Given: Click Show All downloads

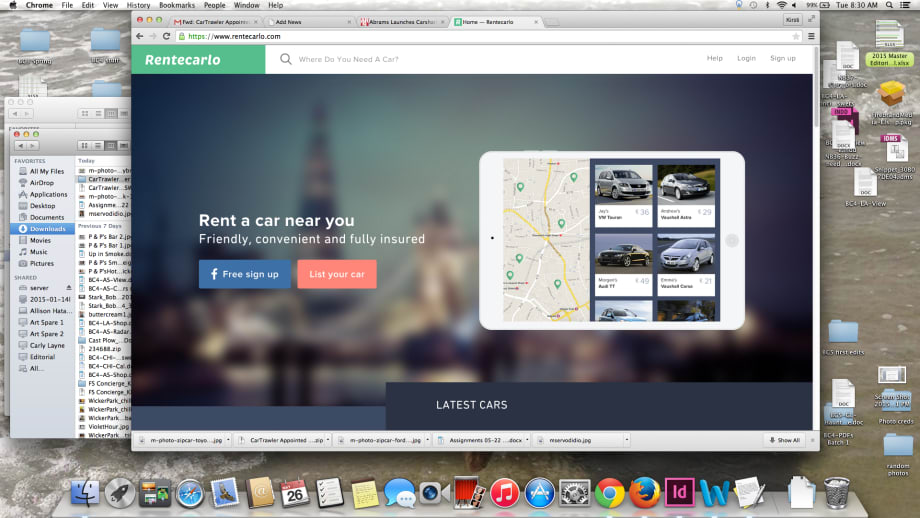Looking at the screenshot, I should click(x=784, y=440).
